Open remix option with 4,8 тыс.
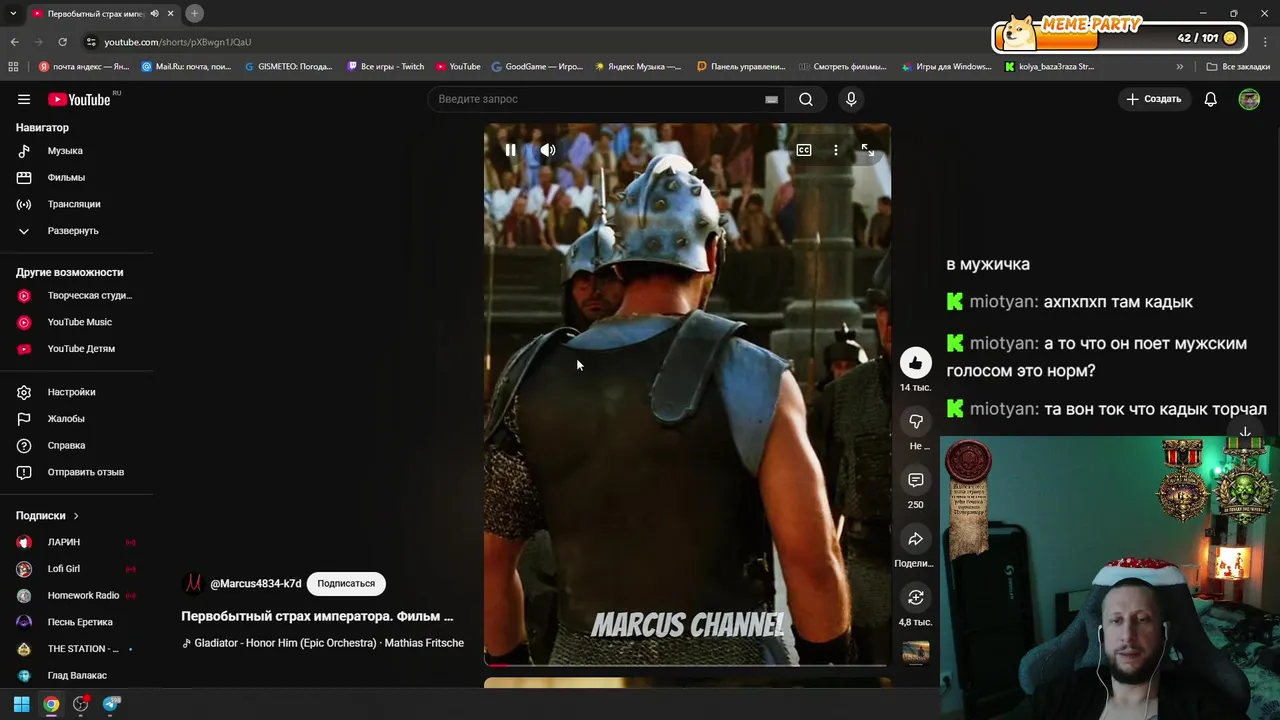 tap(916, 597)
